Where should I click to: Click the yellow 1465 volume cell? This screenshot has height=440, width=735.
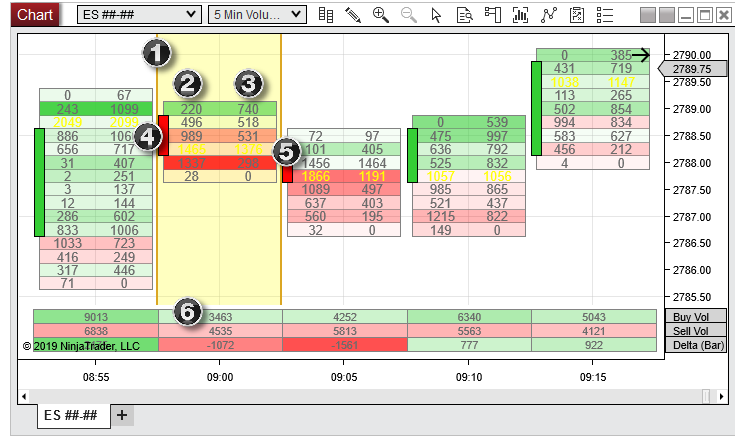pyautogui.click(x=192, y=149)
